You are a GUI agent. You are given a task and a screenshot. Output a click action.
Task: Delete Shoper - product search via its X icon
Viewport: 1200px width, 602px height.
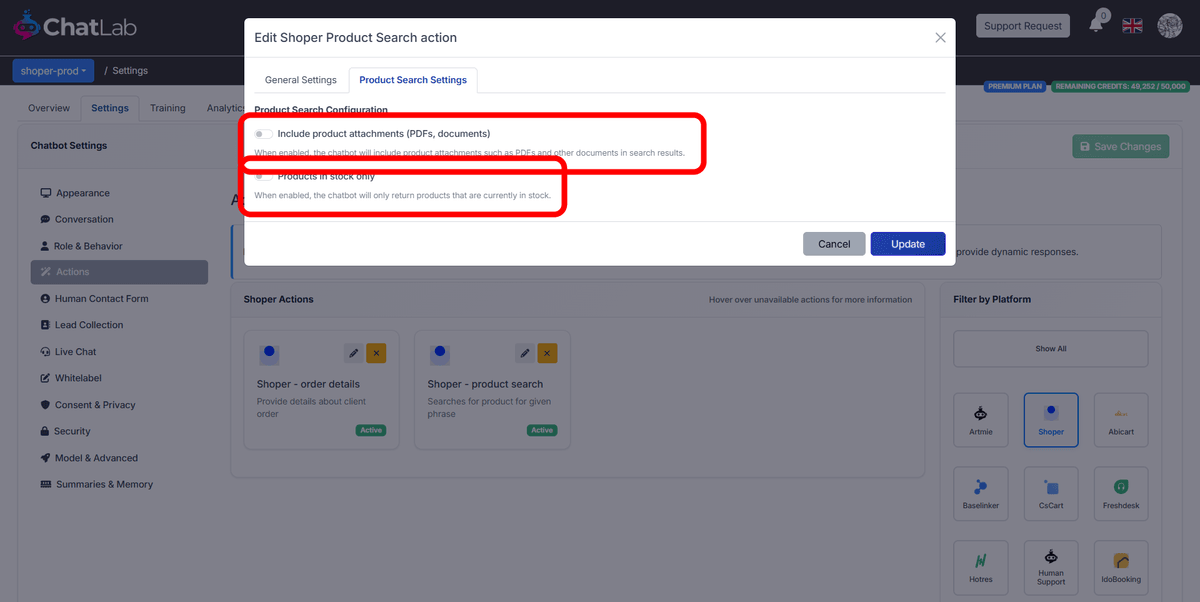point(547,353)
